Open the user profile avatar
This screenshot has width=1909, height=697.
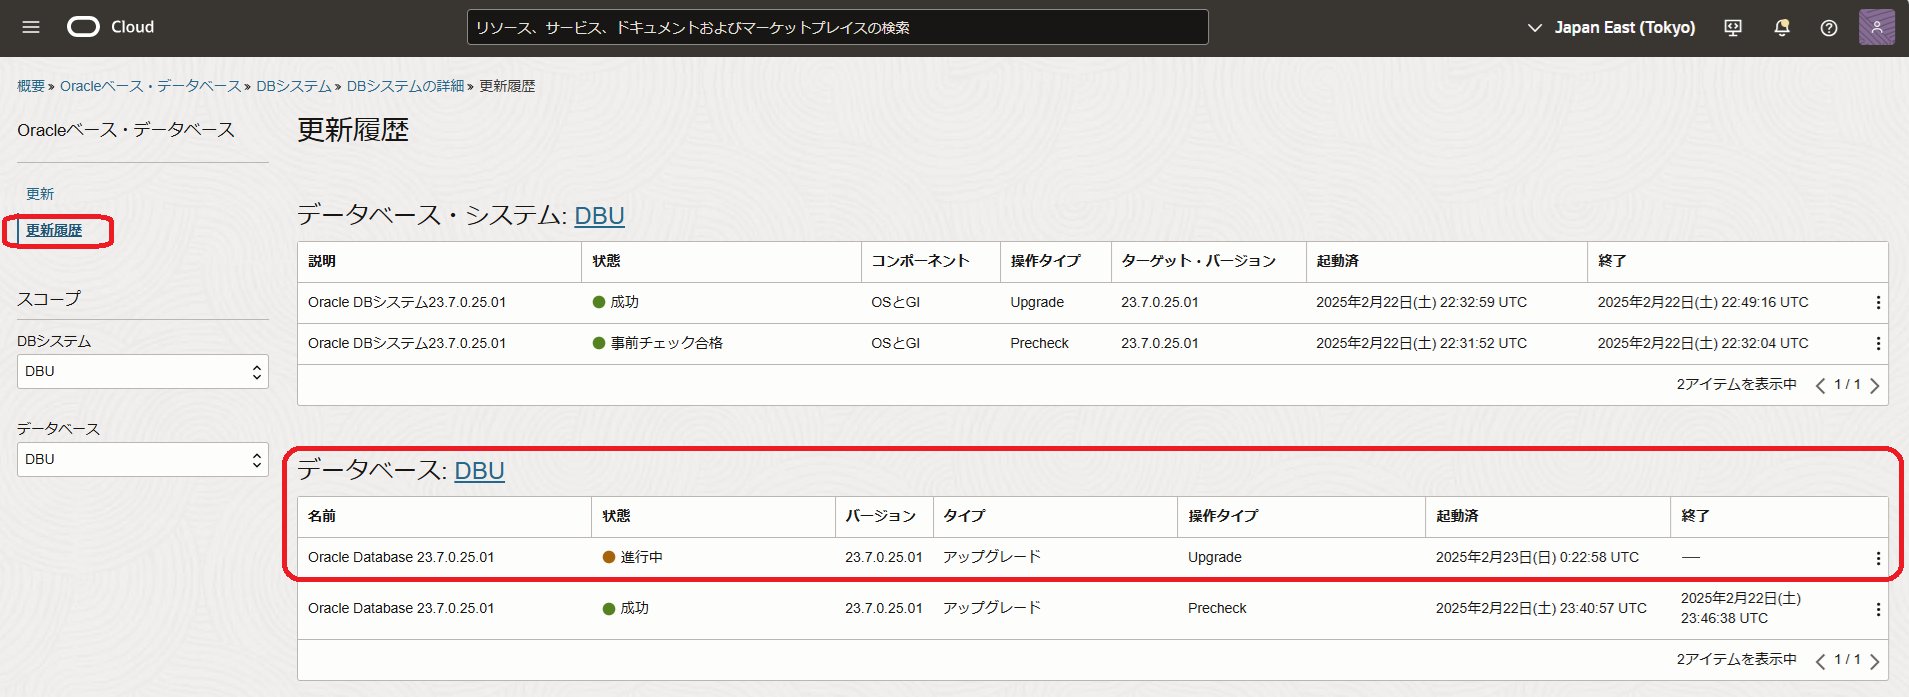pos(1877,27)
